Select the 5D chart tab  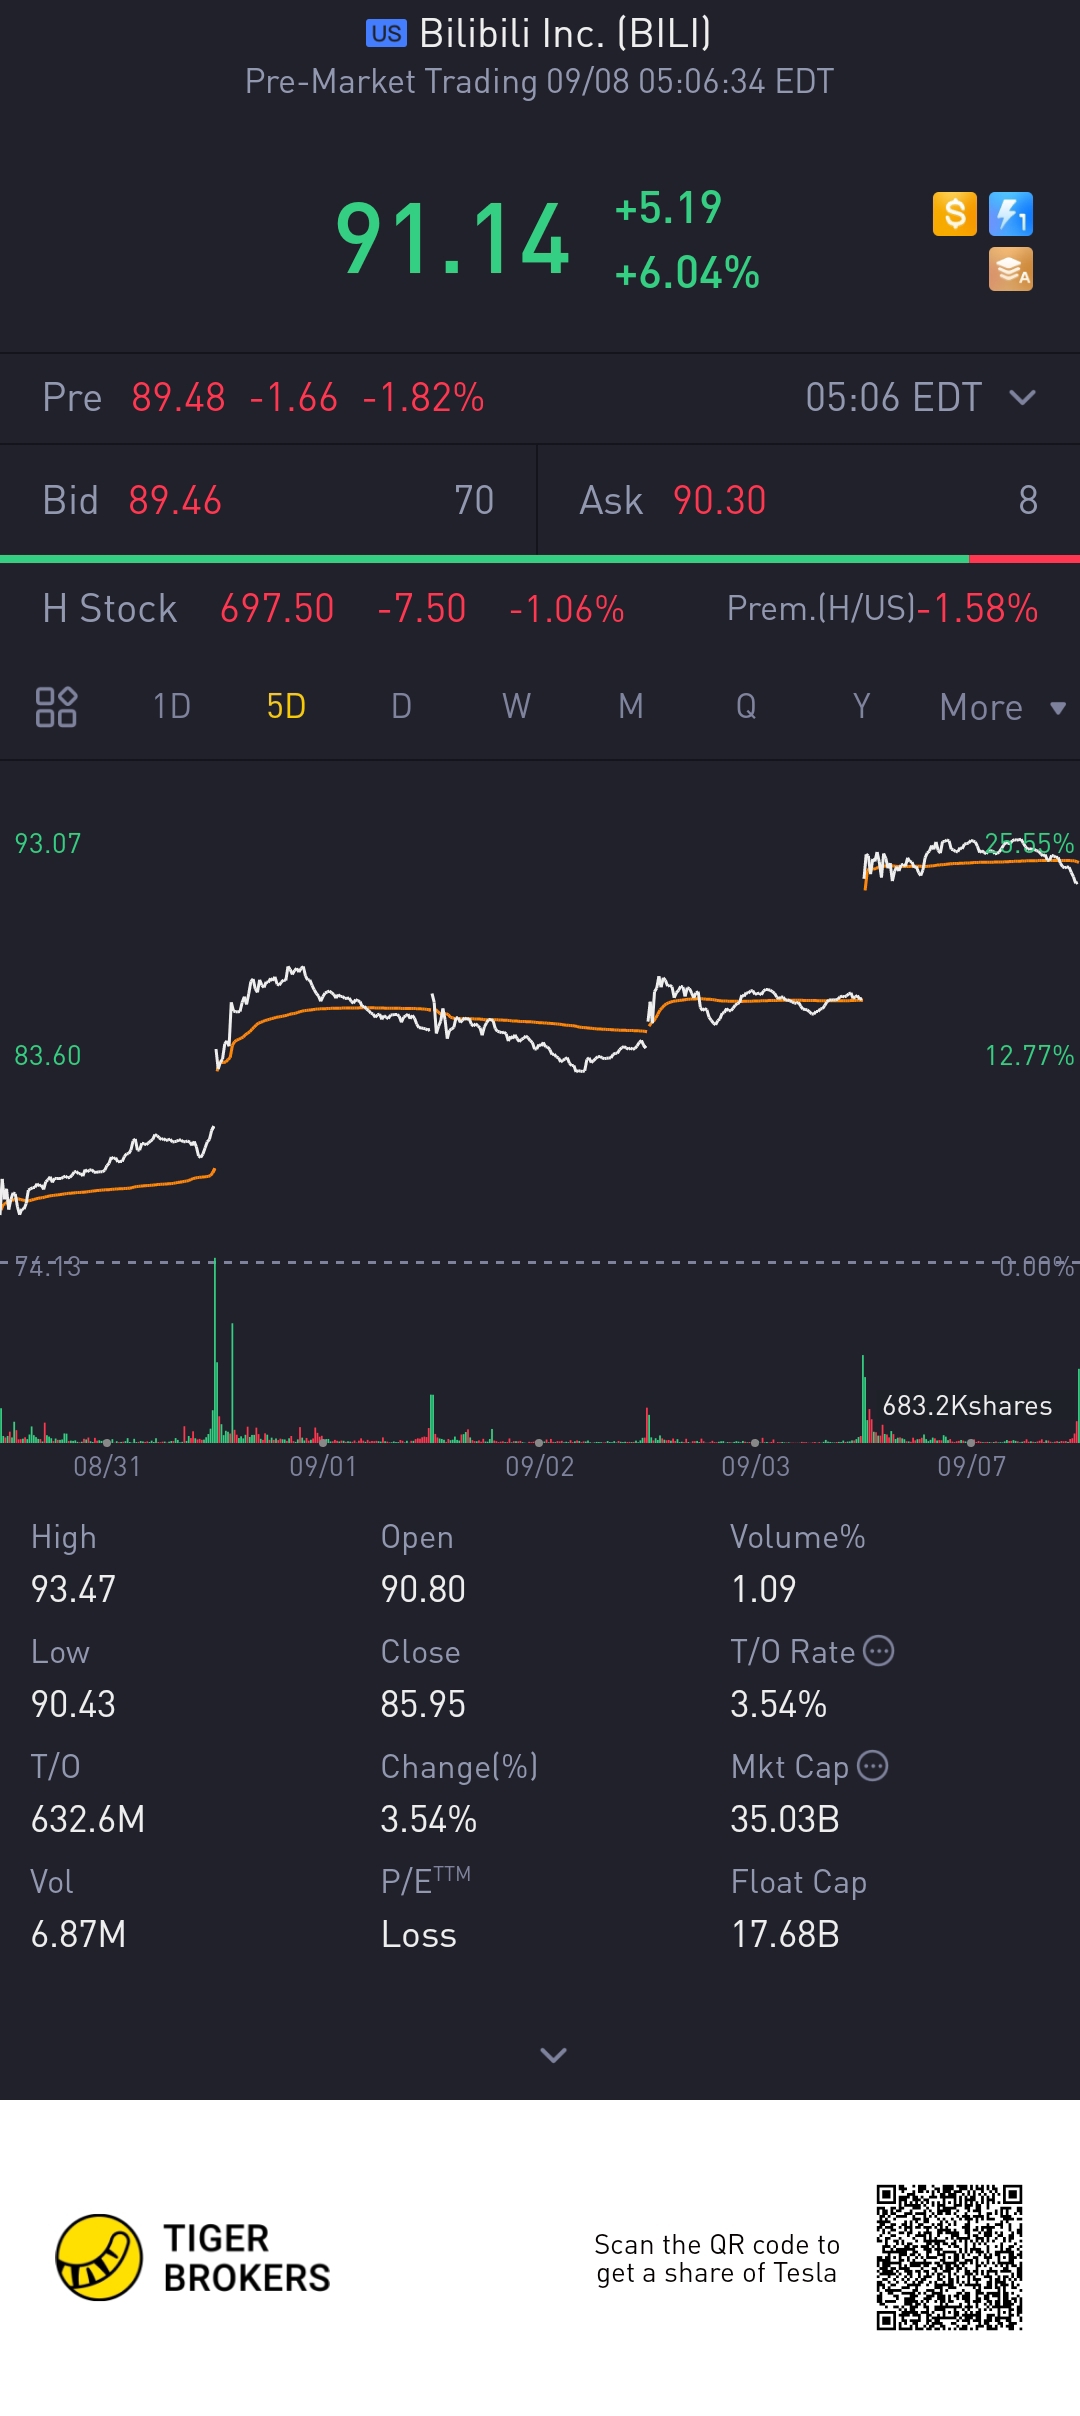(x=286, y=707)
